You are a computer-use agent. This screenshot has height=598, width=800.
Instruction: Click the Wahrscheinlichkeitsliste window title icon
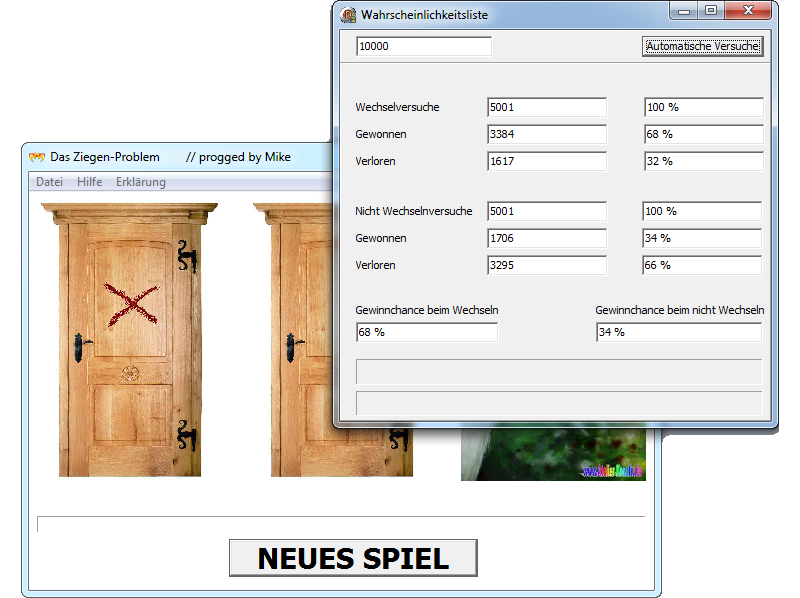[348, 15]
